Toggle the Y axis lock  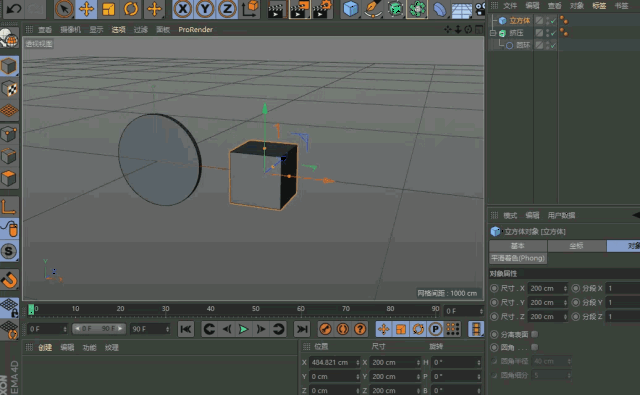(x=205, y=9)
